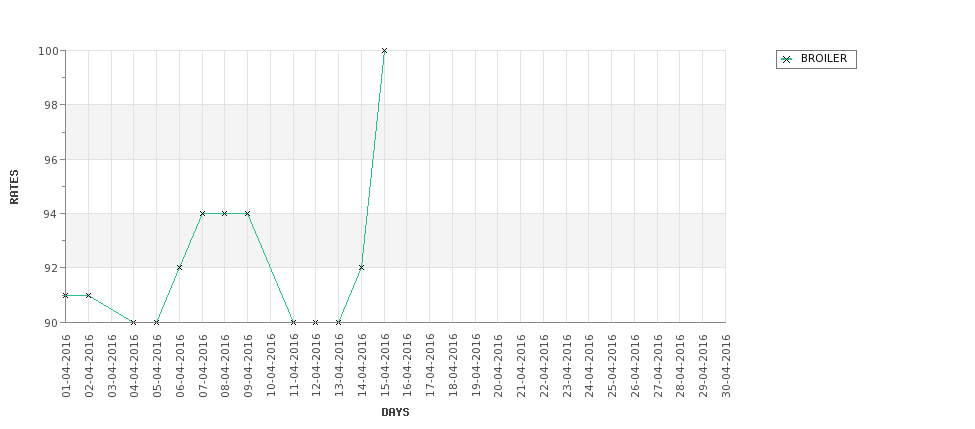Click the BROILER legend marker icon

point(786,59)
